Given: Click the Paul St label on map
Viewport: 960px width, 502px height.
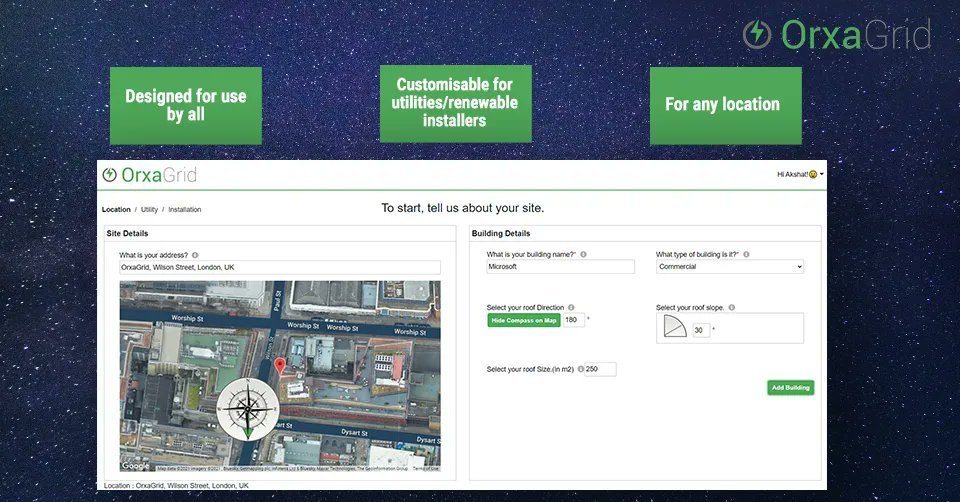Looking at the screenshot, I should [277, 299].
